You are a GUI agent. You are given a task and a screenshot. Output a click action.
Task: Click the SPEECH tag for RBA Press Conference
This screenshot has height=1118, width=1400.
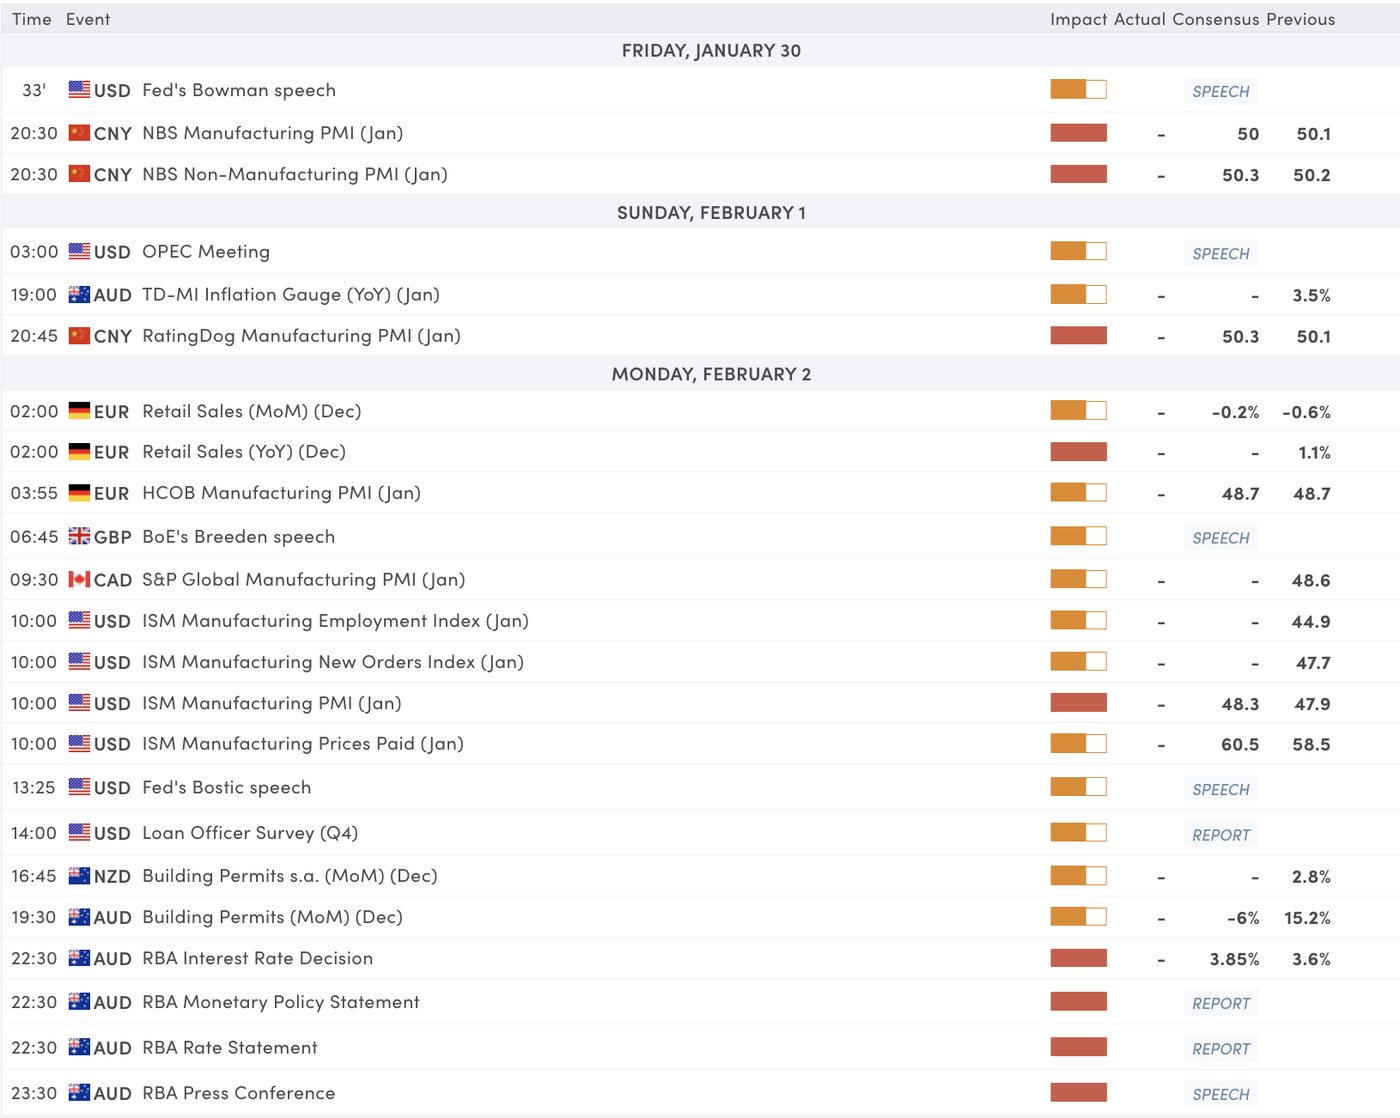(1221, 1094)
